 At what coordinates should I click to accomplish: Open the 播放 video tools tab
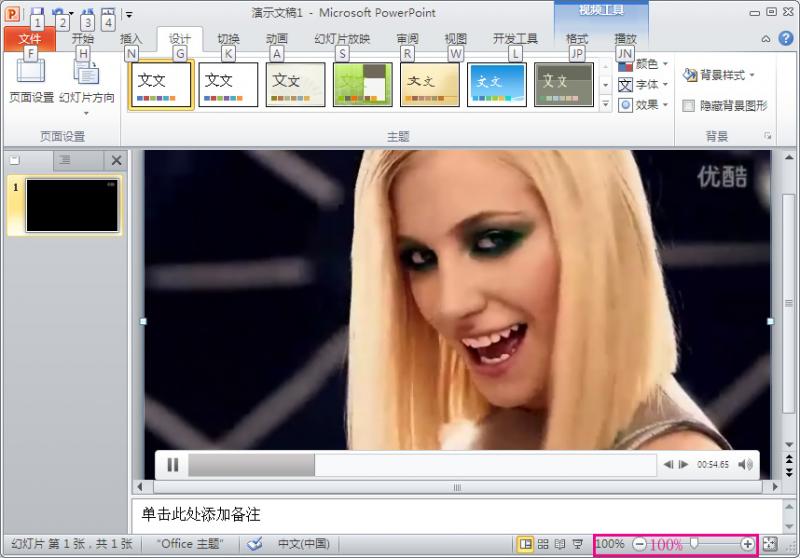click(625, 39)
